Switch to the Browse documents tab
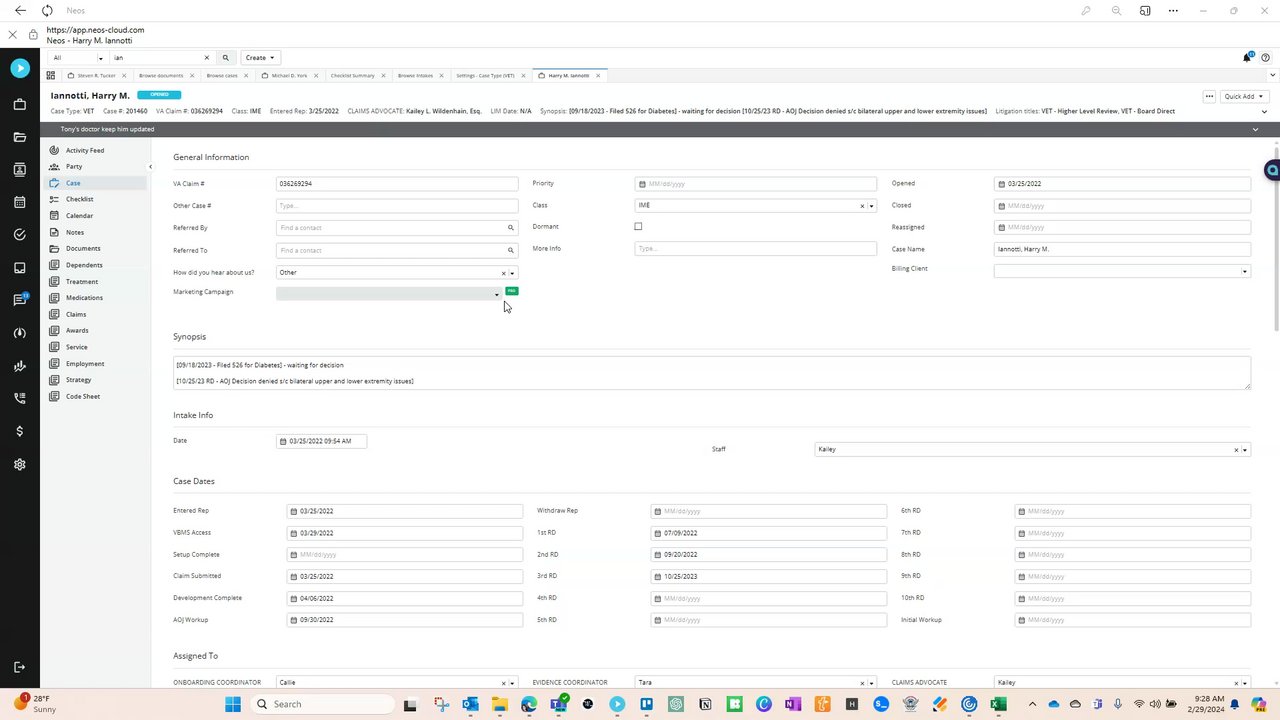Image resolution: width=1280 pixels, height=720 pixels. (161, 76)
